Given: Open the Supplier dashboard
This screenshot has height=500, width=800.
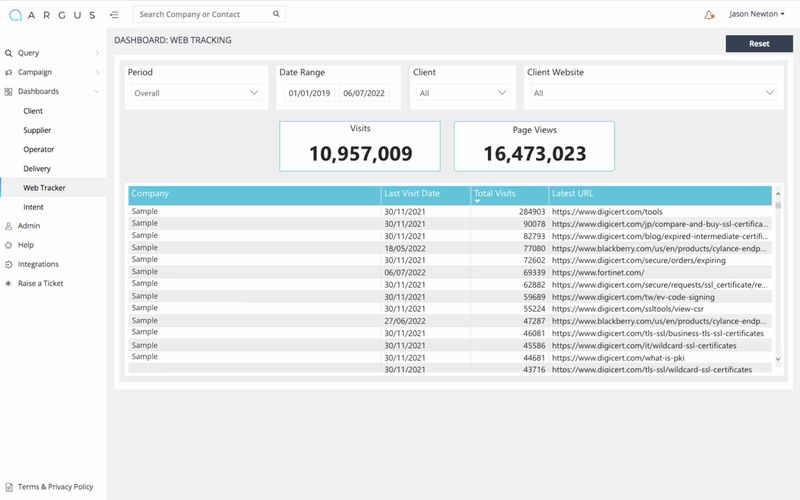Looking at the screenshot, I should [x=37, y=130].
